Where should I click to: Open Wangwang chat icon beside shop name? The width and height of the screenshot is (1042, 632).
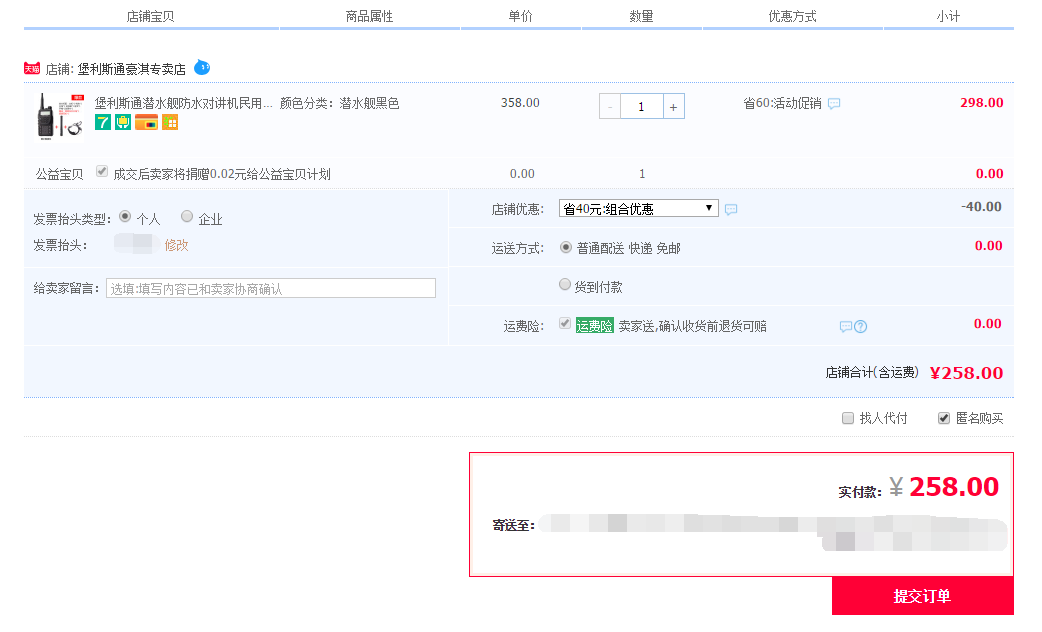201,68
